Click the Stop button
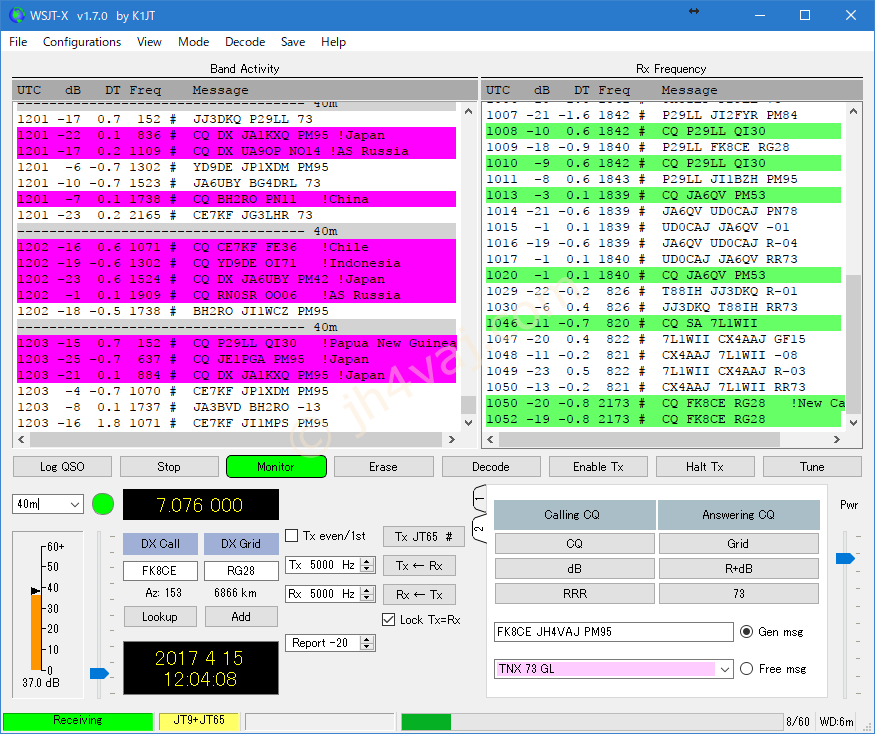This screenshot has height=734, width=875. pyautogui.click(x=169, y=467)
